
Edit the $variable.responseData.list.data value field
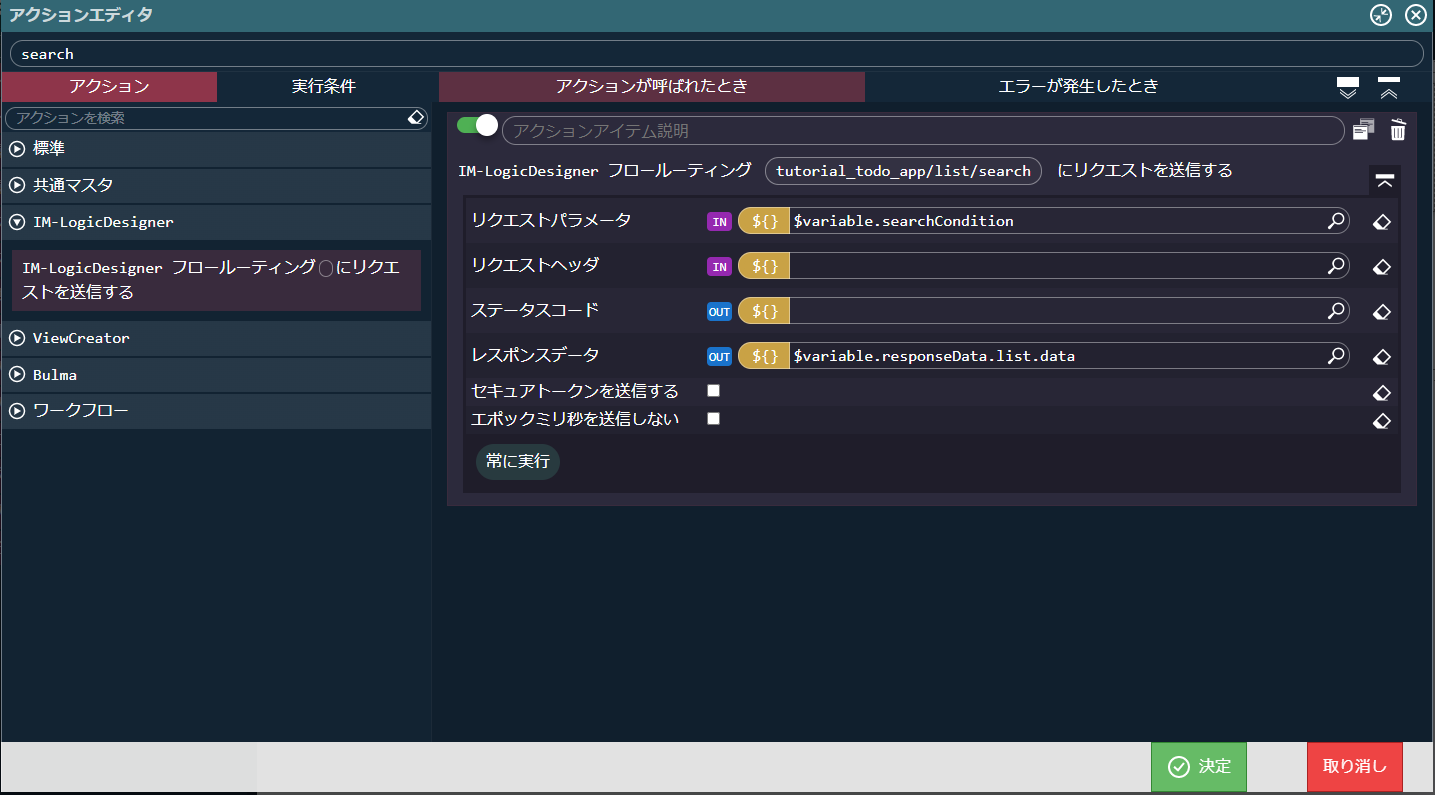(1057, 356)
